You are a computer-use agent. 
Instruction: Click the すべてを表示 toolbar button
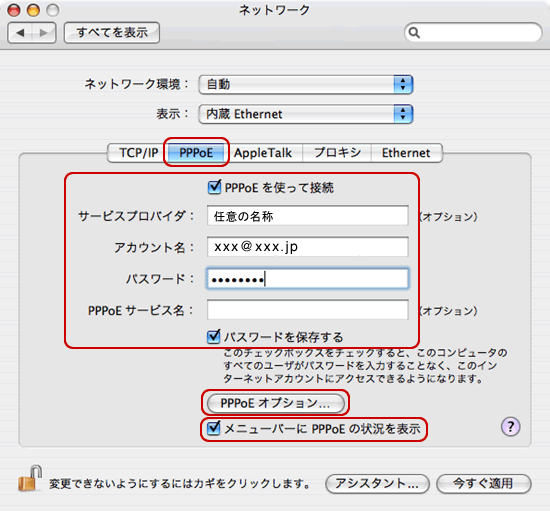112,33
